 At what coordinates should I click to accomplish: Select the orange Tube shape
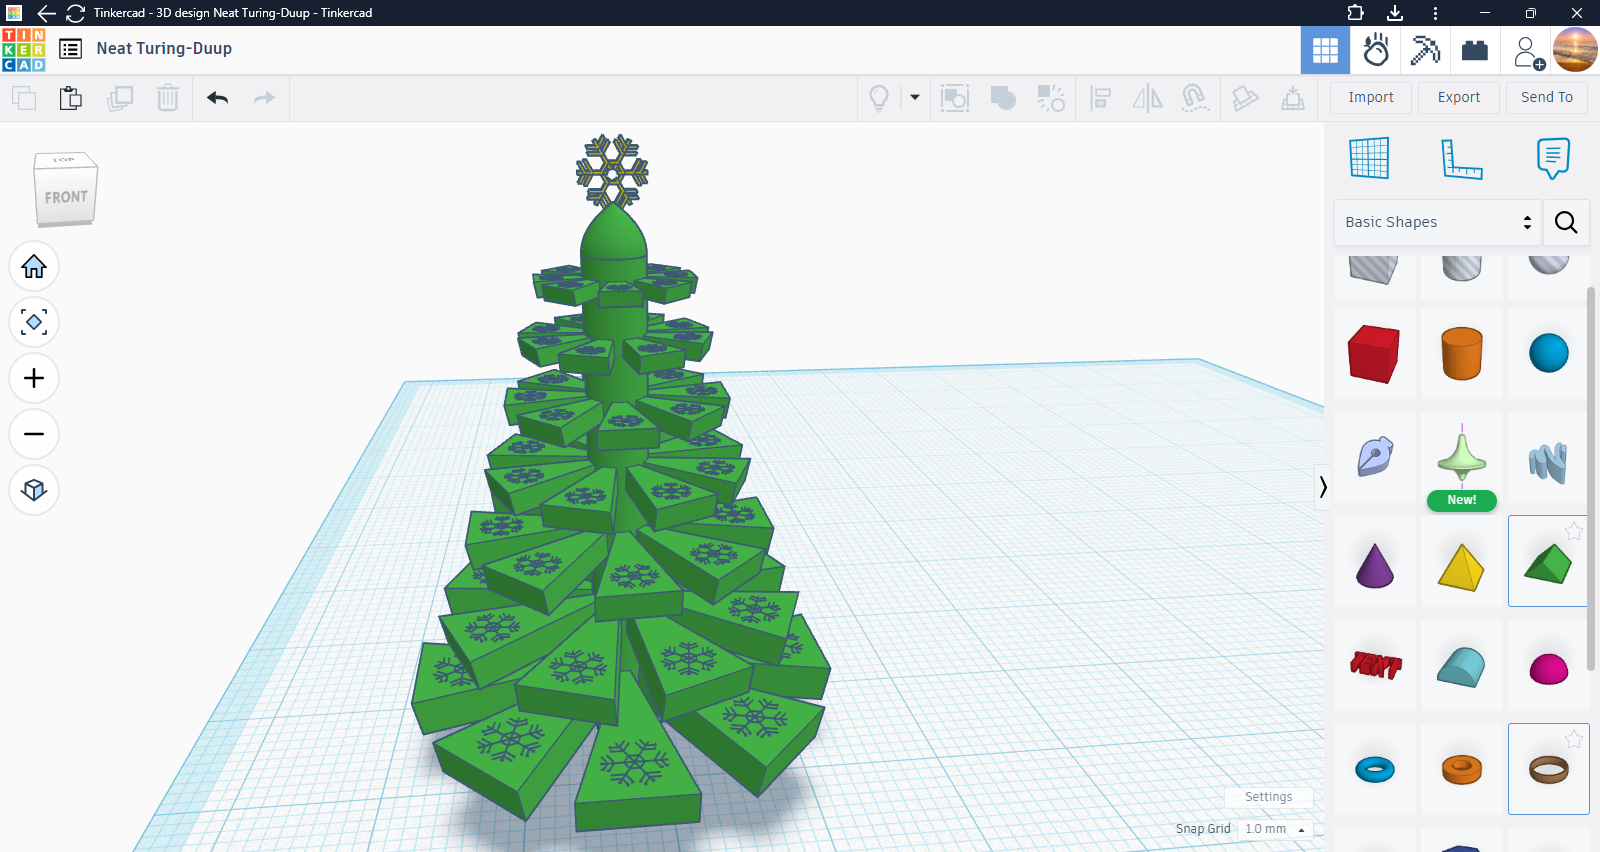pos(1462,770)
